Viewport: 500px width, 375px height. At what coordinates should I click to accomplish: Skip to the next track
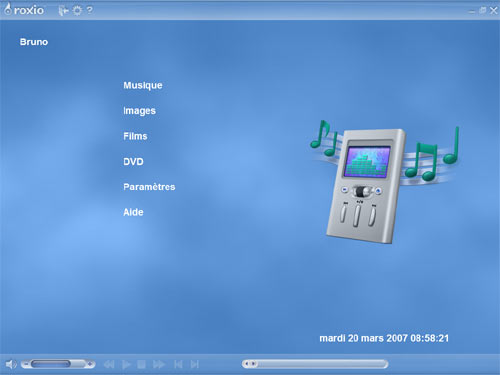point(195,364)
